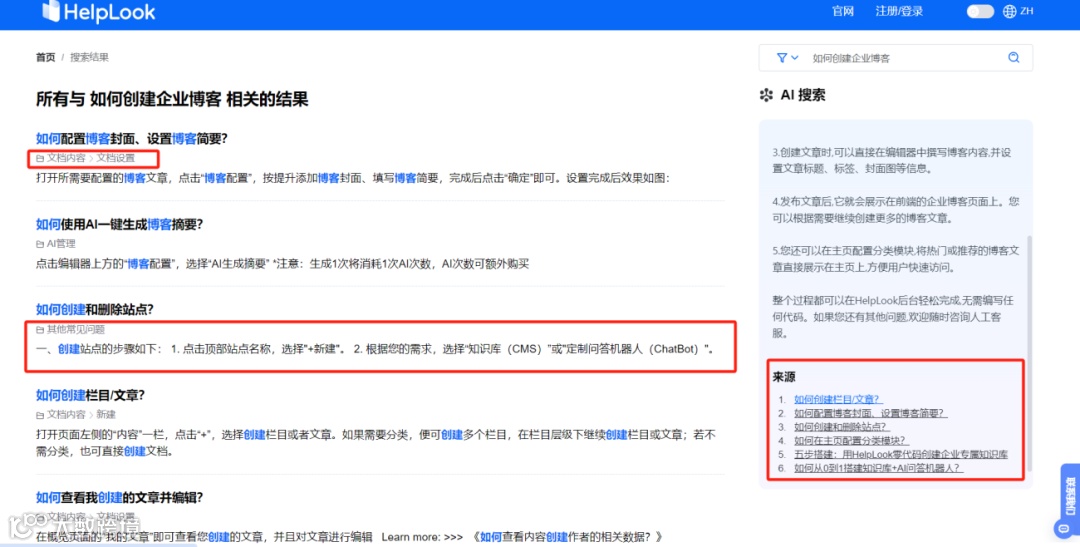Open source link 3 如何创建和删除站点?
Image resolution: width=1080 pixels, height=547 pixels.
[840, 426]
